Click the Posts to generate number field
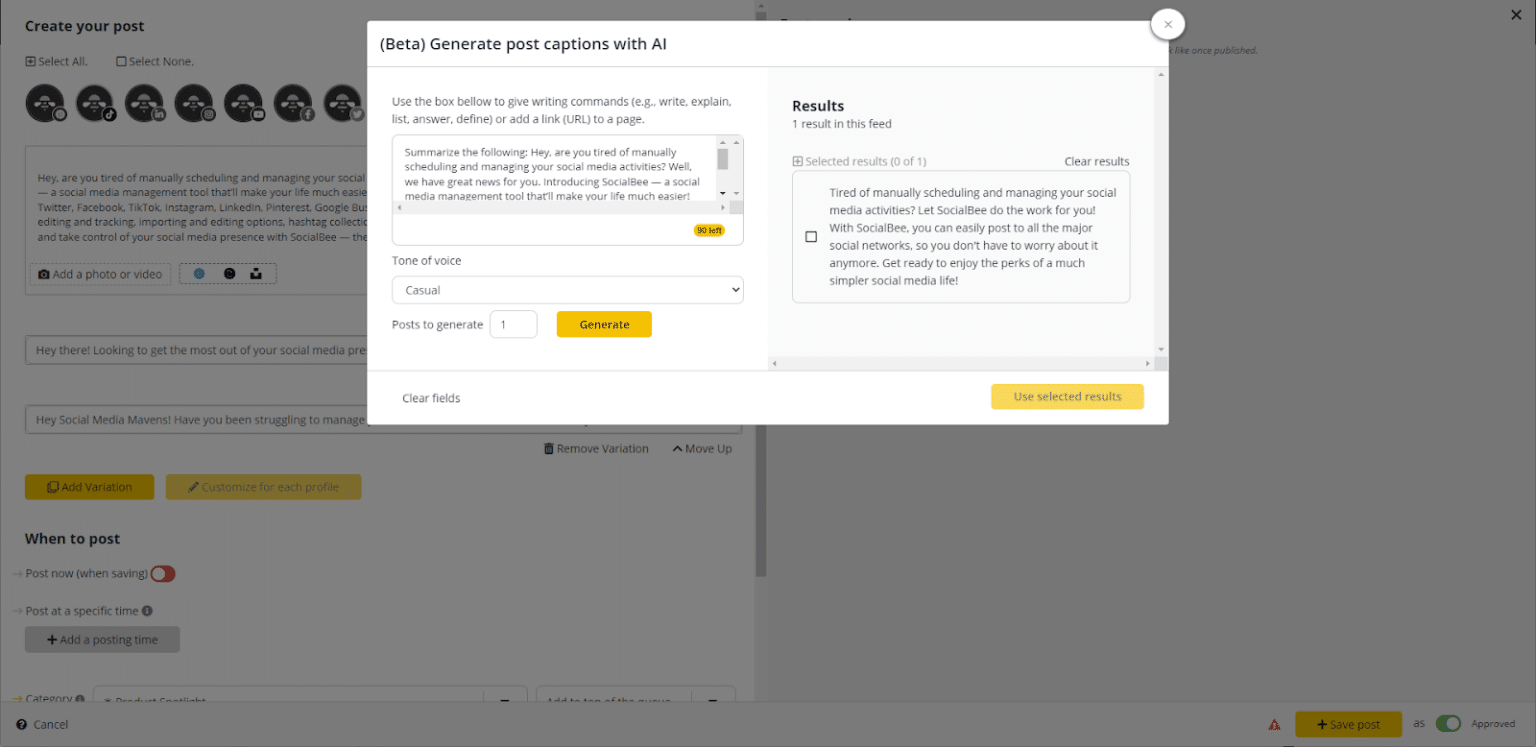The height and width of the screenshot is (747, 1536). tap(513, 323)
